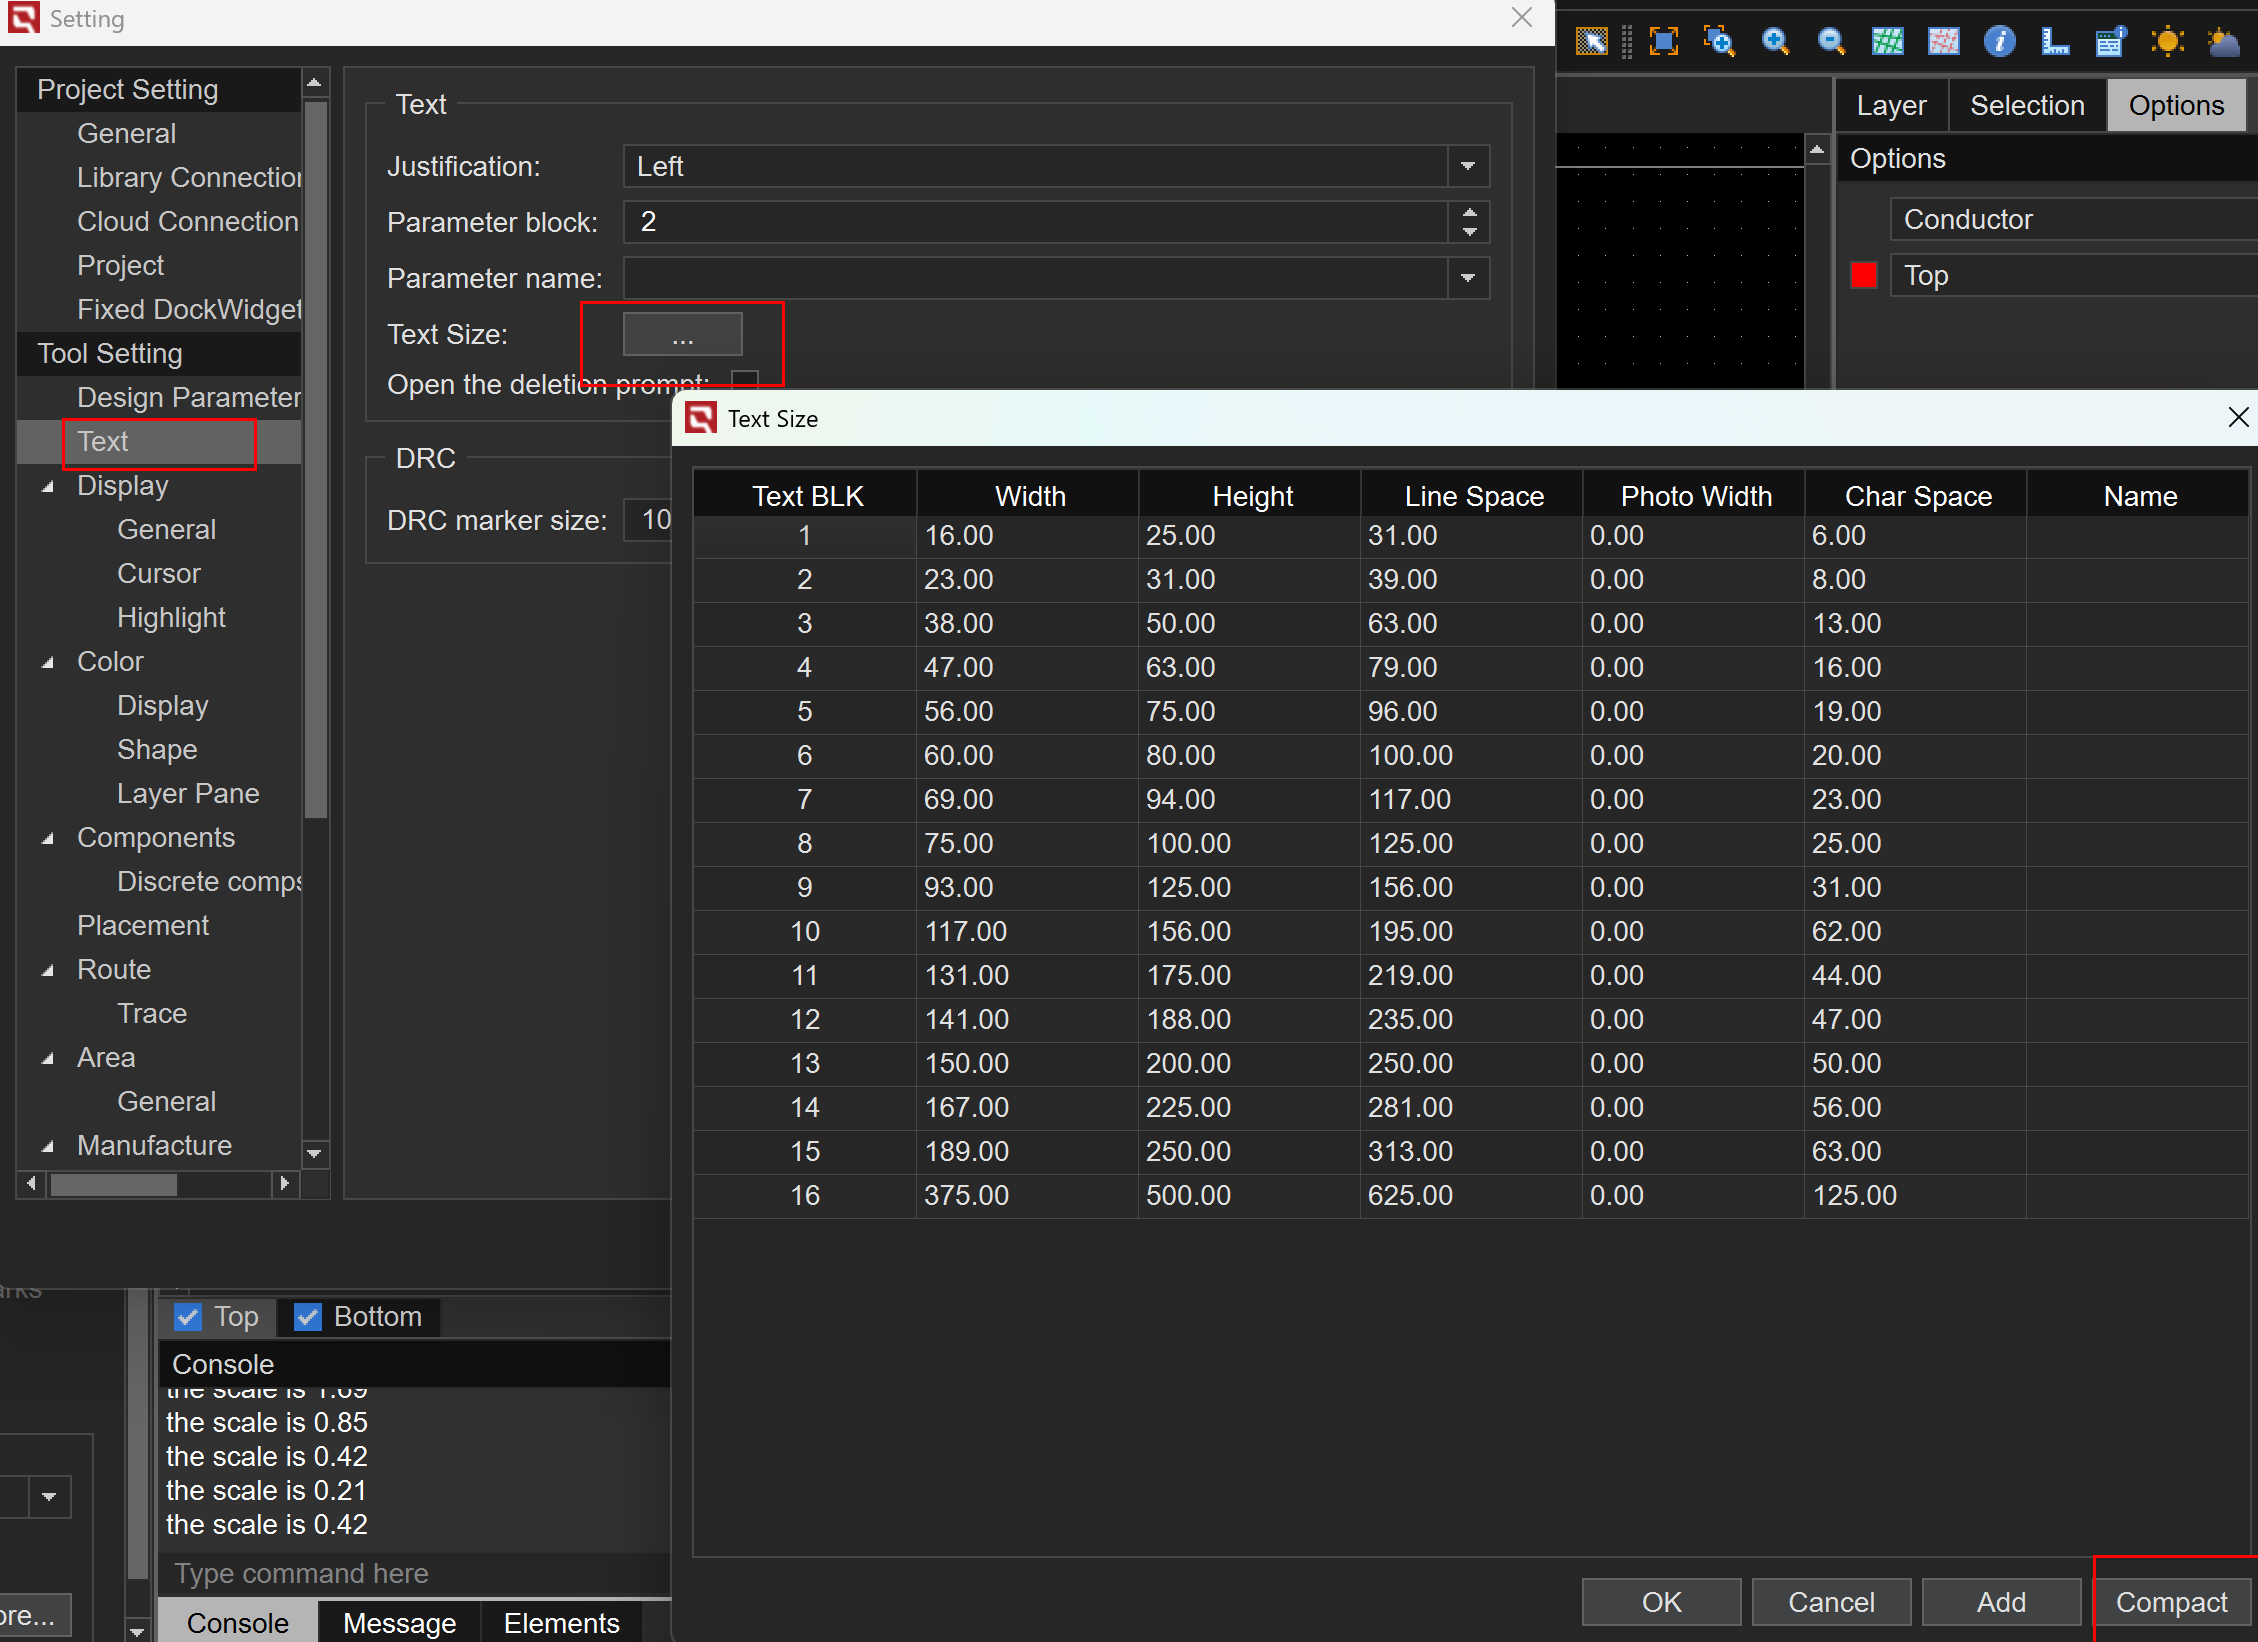Uncheck the Top layer checkbox
This screenshot has width=2258, height=1642.
click(x=188, y=1317)
